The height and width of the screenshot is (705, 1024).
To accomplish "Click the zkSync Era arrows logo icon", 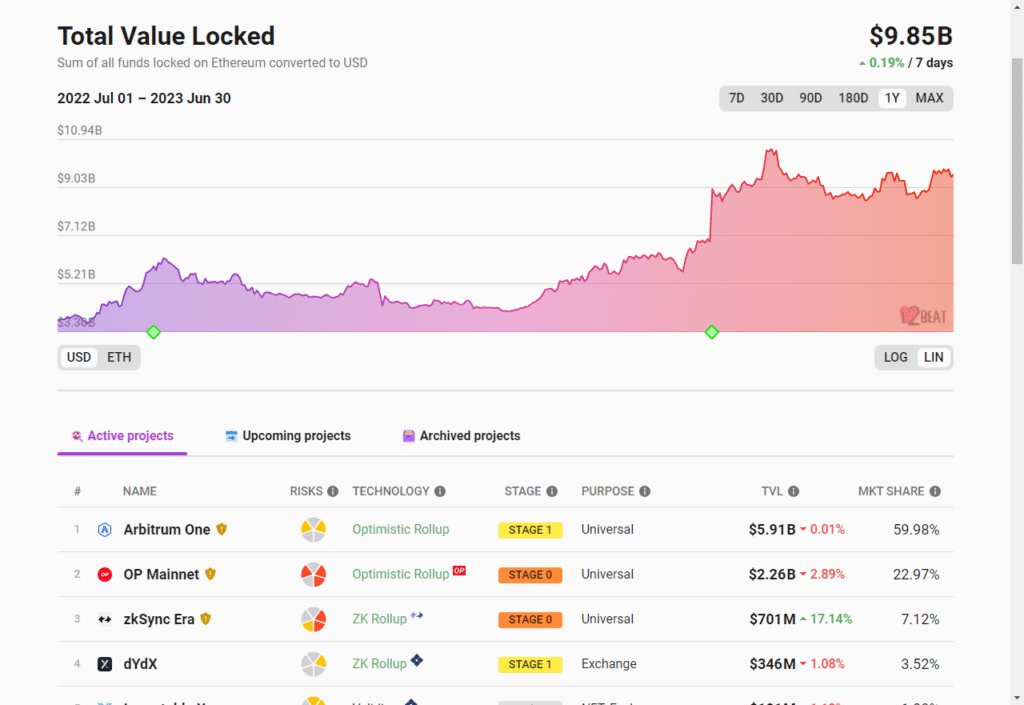I will point(104,619).
